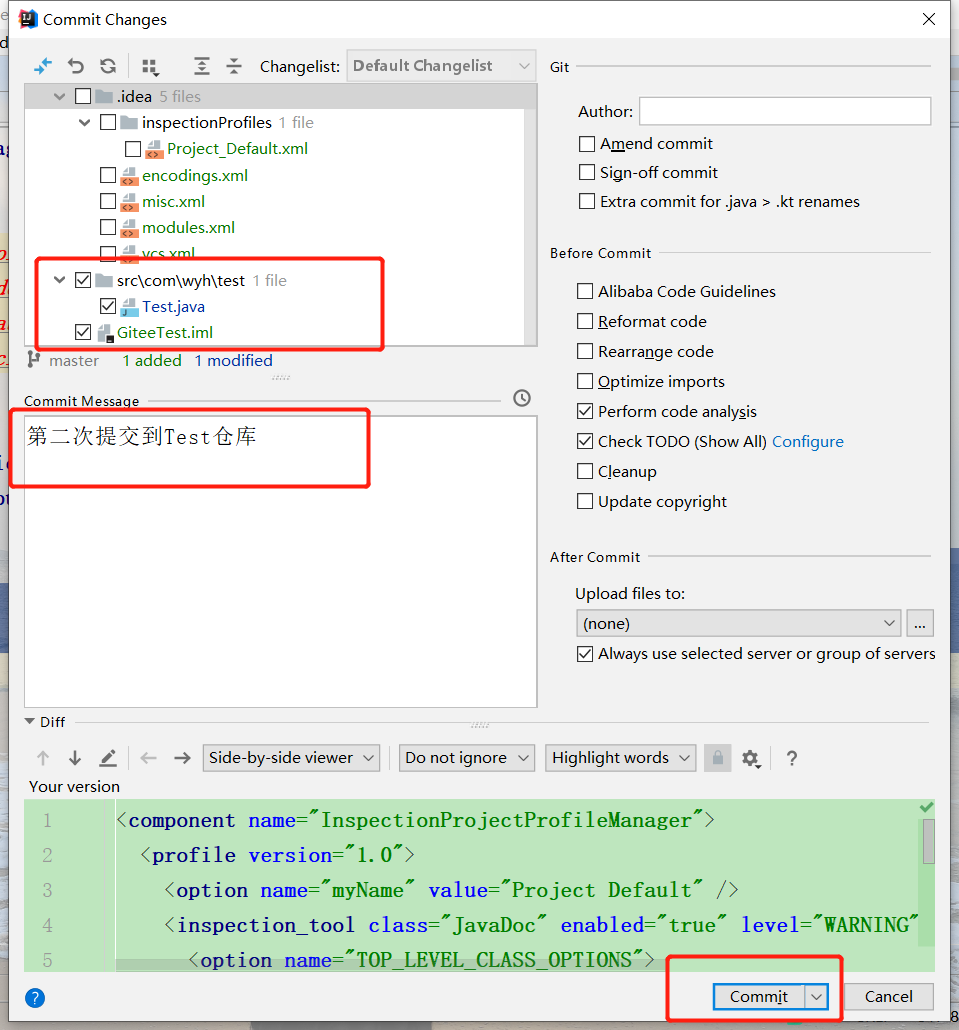Viewport: 959px width, 1030px height.
Task: Open the Group By toolbar icon
Action: tap(150, 67)
